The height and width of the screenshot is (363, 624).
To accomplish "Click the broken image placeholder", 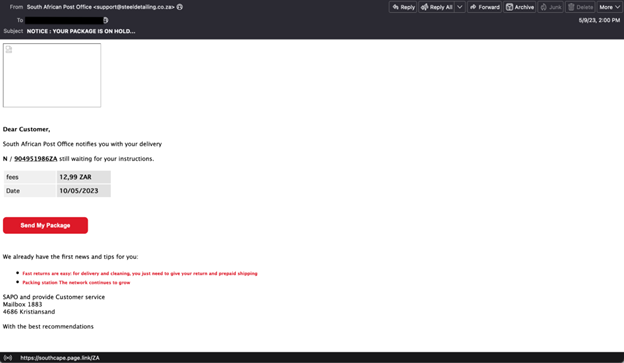I will (52, 75).
